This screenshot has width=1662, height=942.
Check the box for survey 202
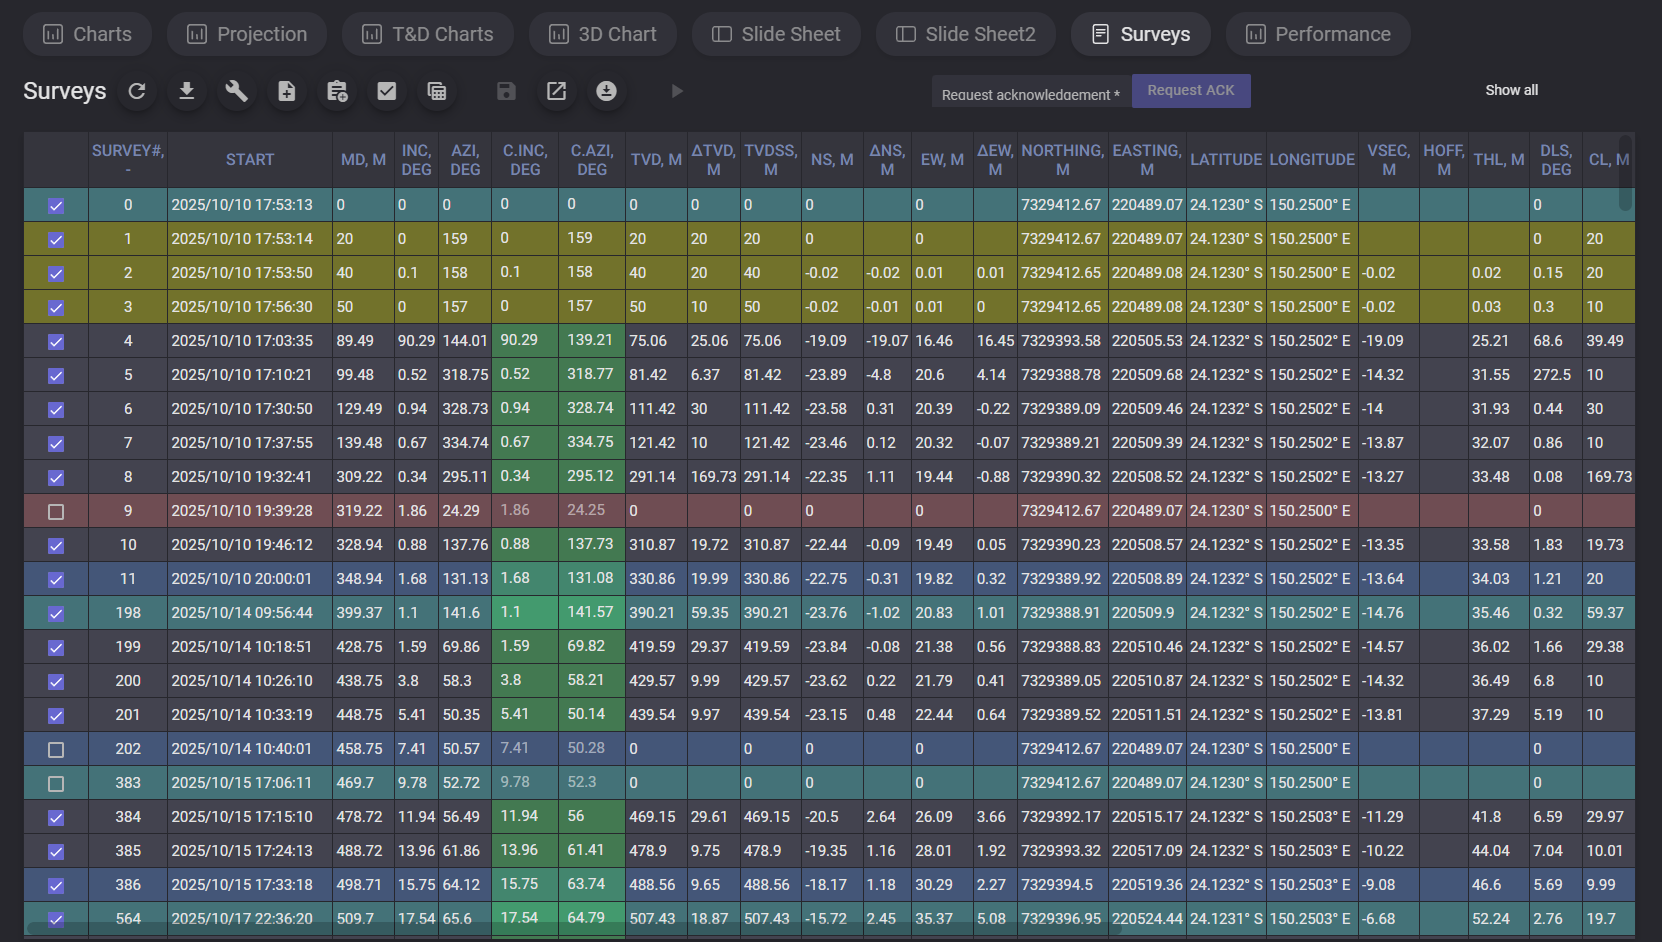(x=56, y=750)
